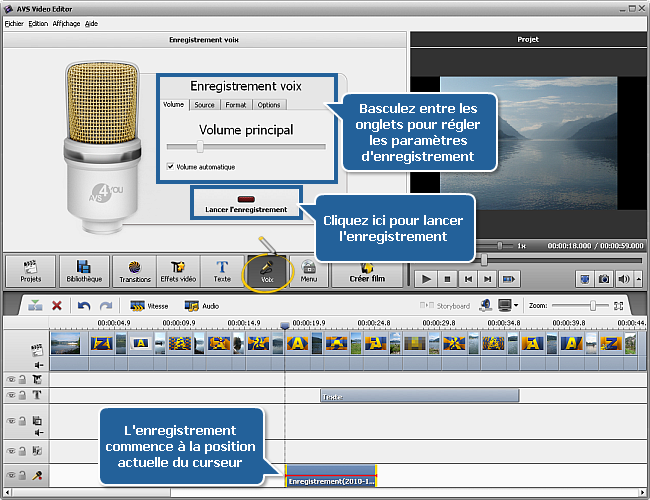Open the timeline view mode dropdown

[x=515, y=305]
